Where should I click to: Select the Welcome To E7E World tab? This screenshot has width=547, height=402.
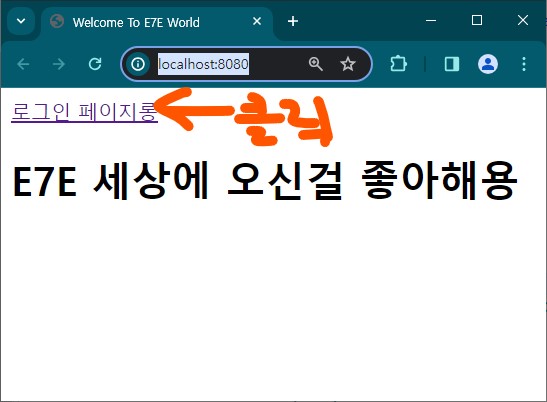(x=156, y=22)
